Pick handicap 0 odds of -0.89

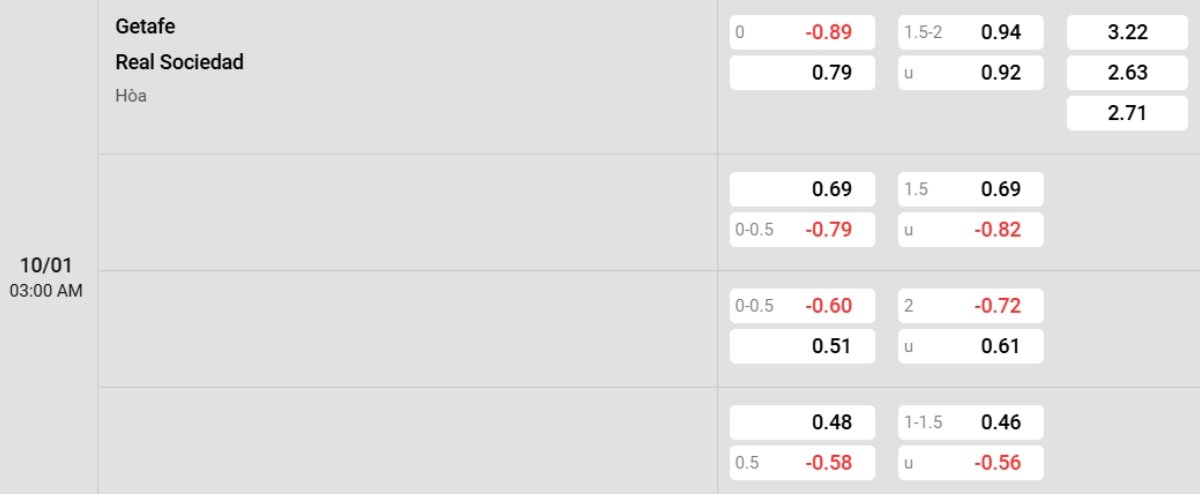(802, 32)
